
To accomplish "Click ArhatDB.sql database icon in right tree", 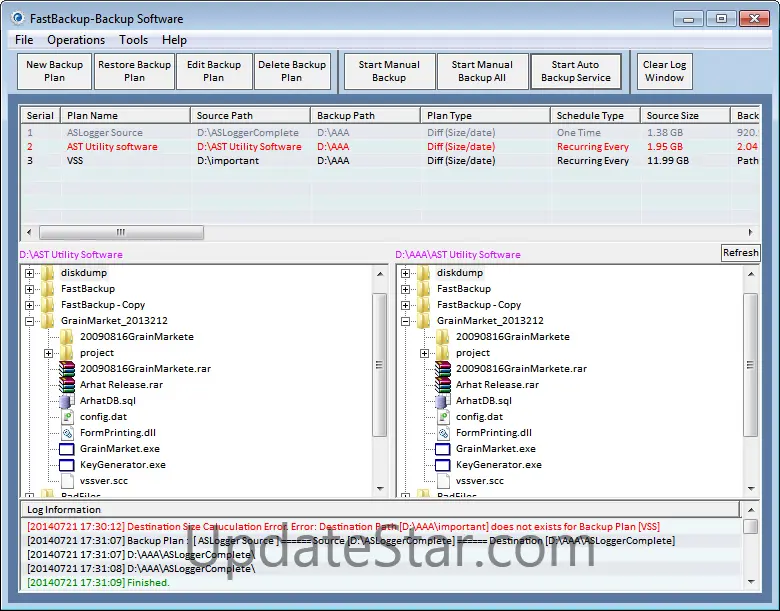I will coord(443,401).
